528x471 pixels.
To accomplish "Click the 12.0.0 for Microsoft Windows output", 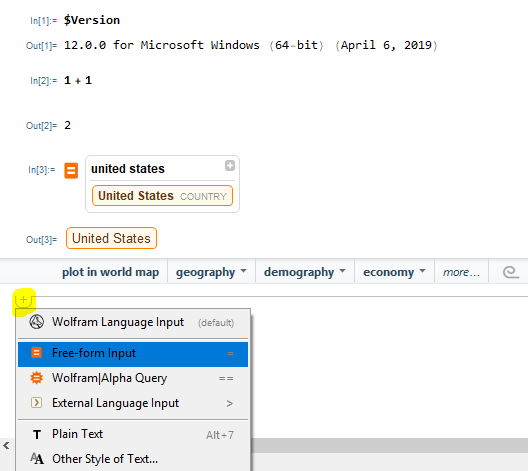I will tap(251, 45).
